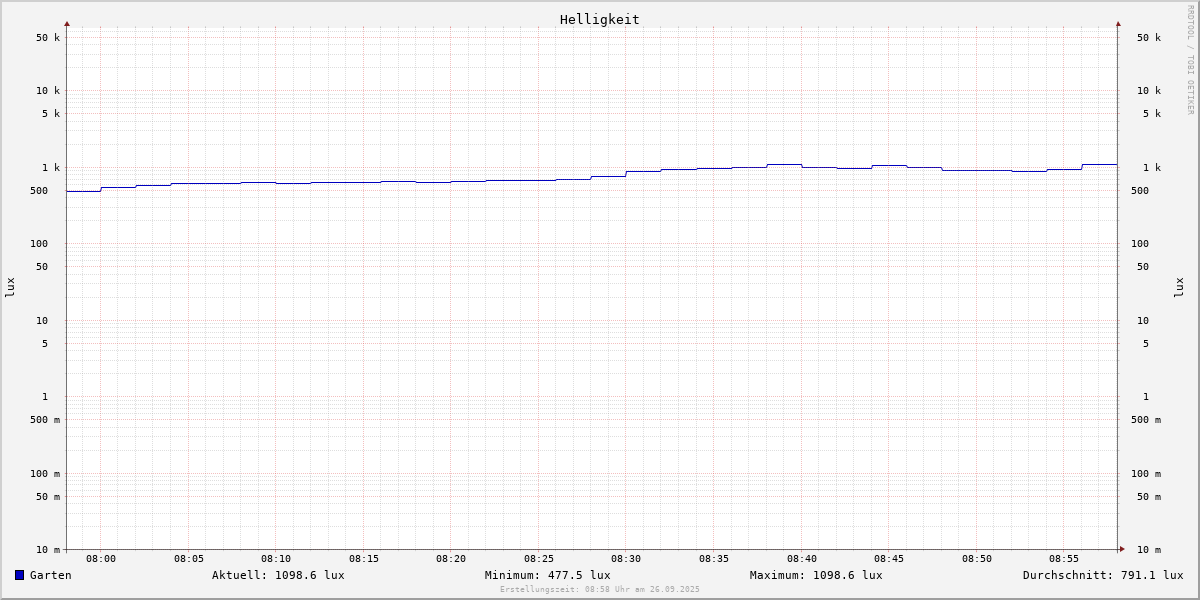The width and height of the screenshot is (1200, 600).
Task: Click the Helligkeit chart title
Action: [599, 19]
